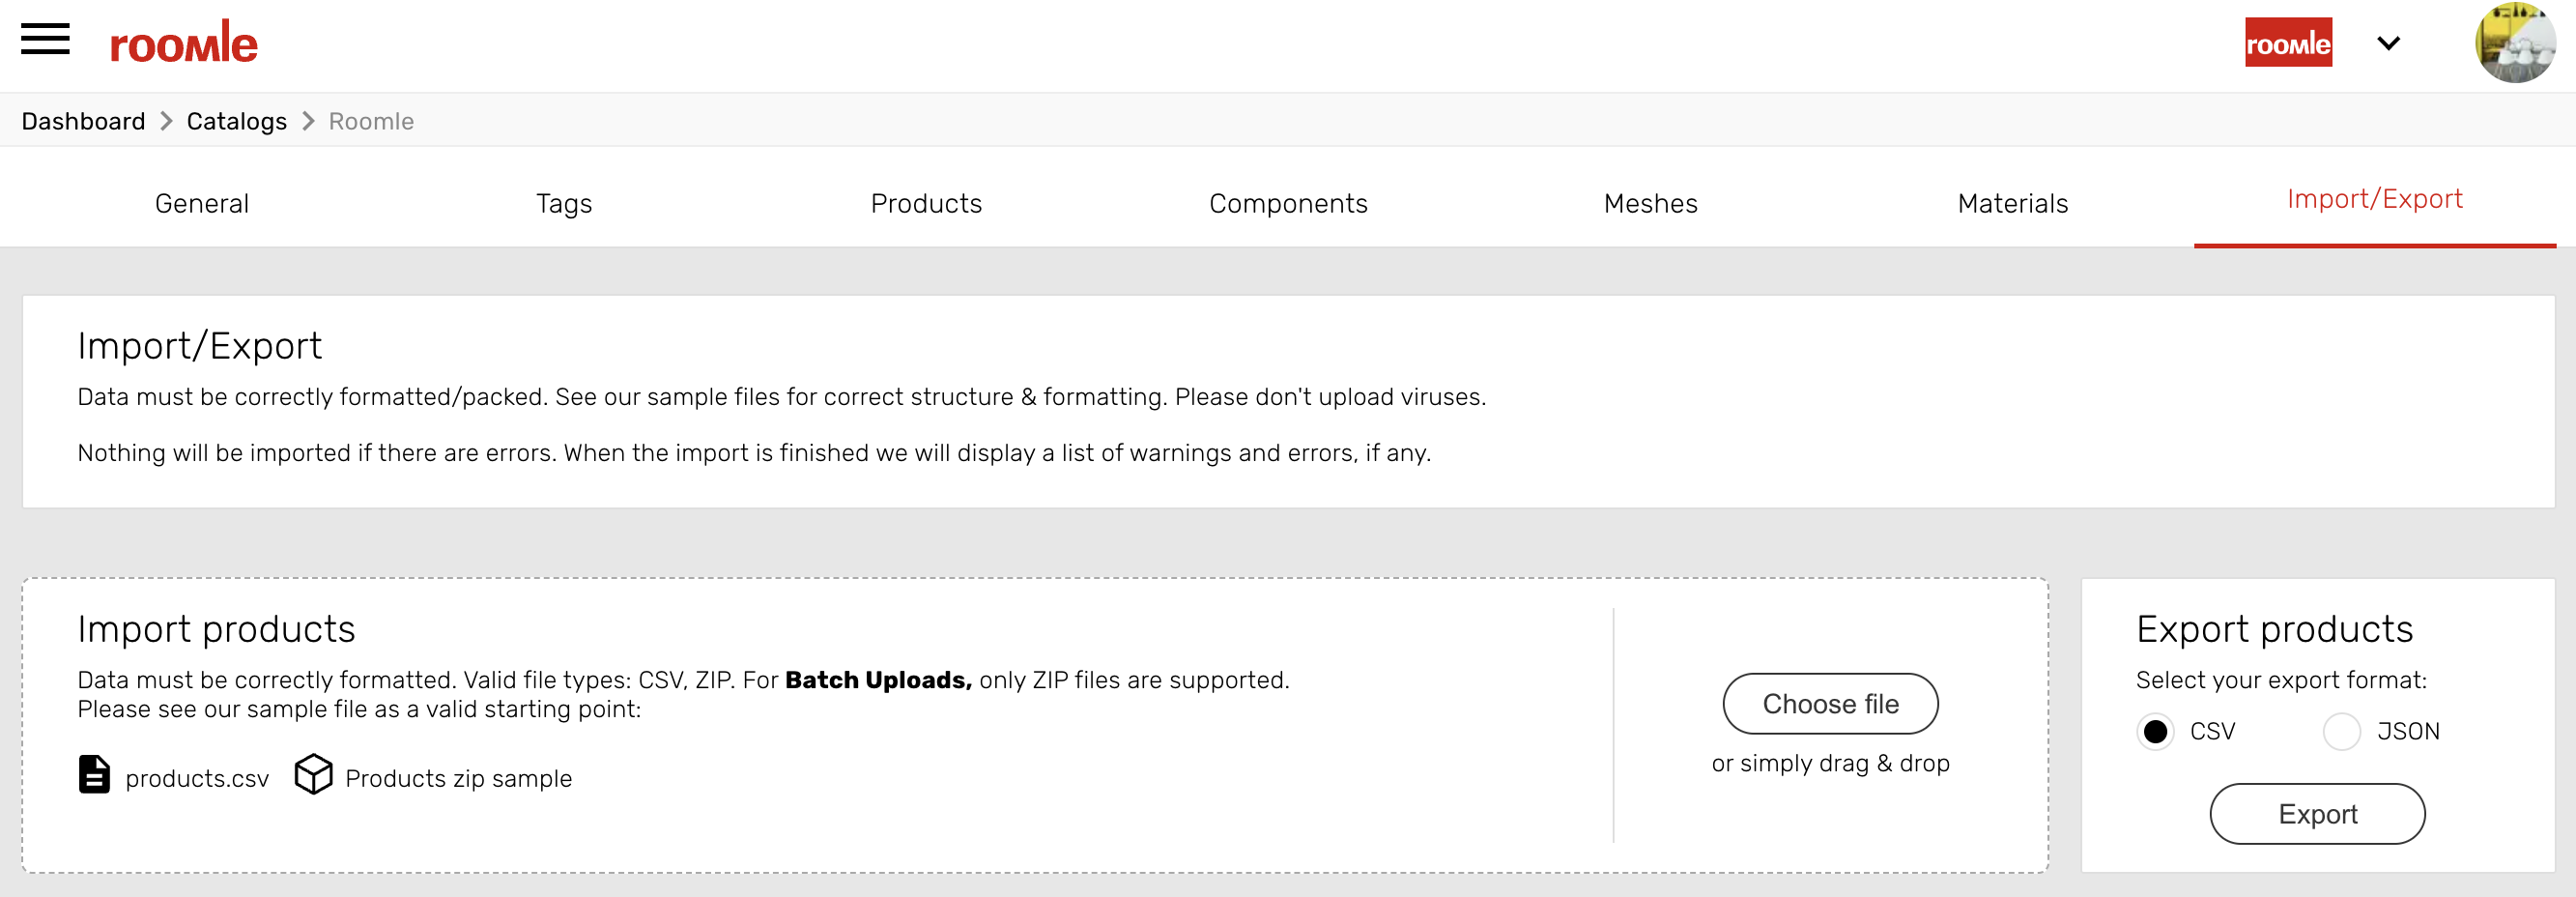Open the hamburger navigation menu
Viewport: 2576px width, 897px height.
[x=45, y=40]
